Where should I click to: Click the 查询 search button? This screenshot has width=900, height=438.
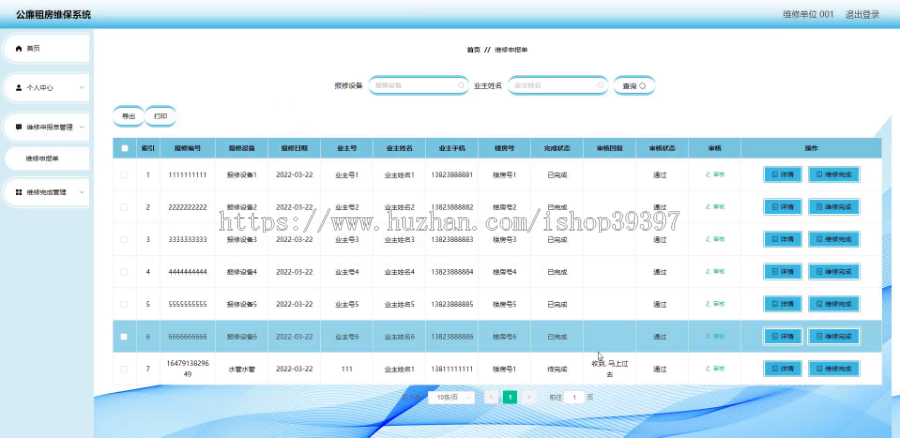(x=634, y=86)
